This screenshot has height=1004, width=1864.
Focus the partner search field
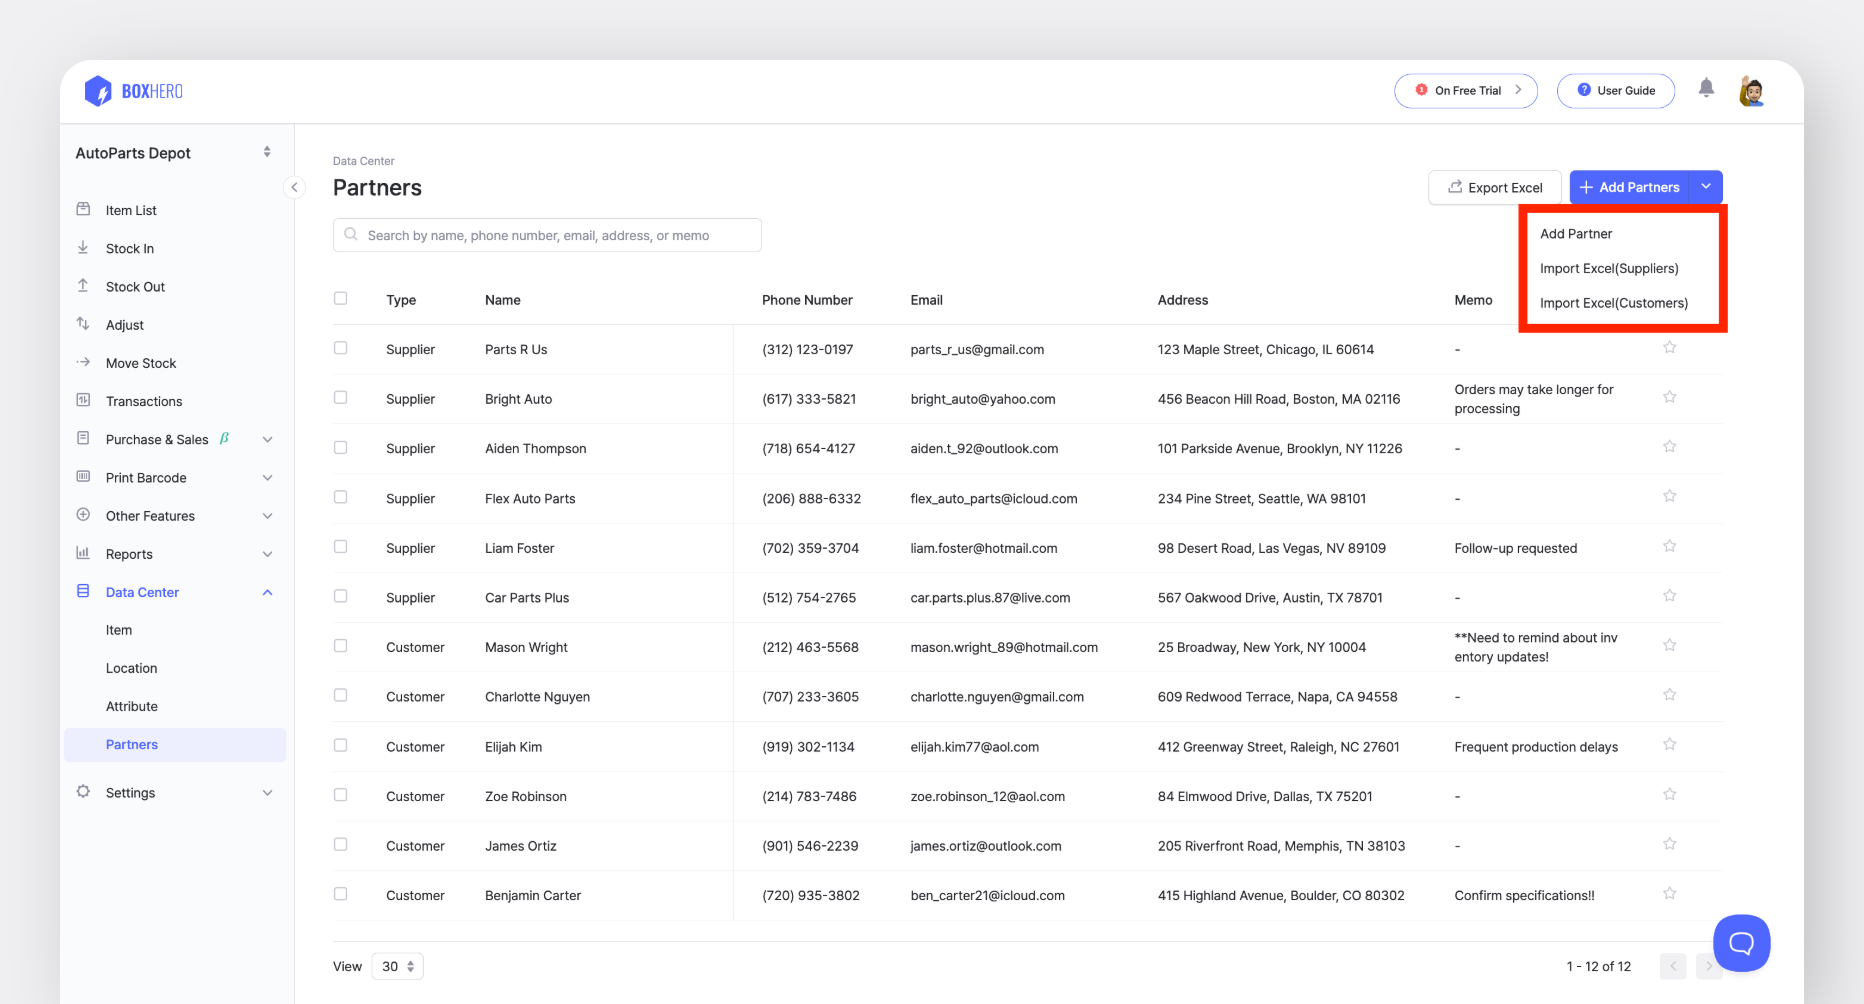coord(547,235)
